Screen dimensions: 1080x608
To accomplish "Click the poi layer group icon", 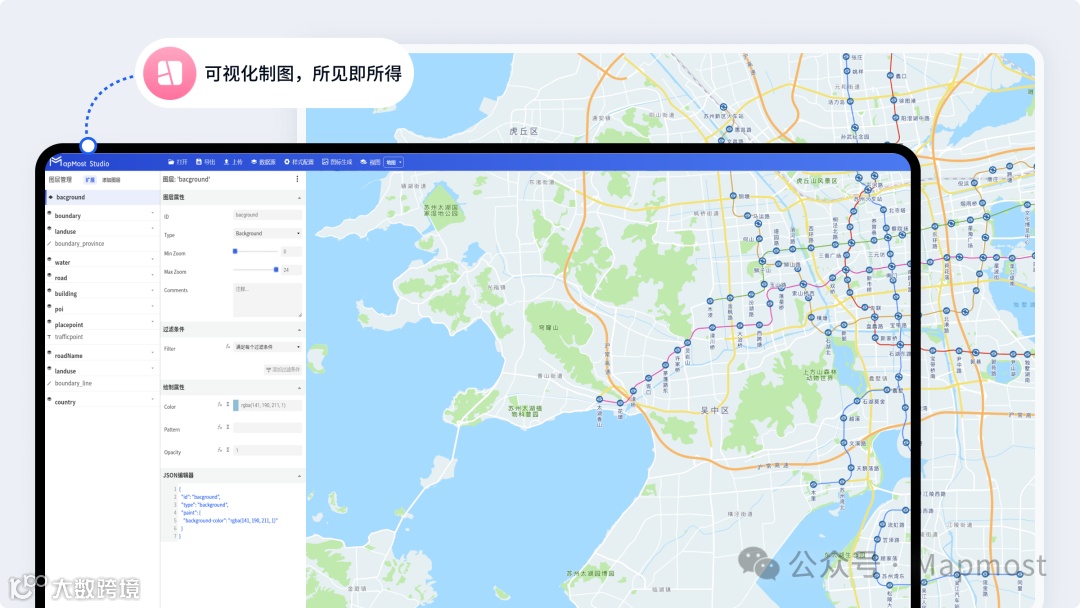I will 50,307.
